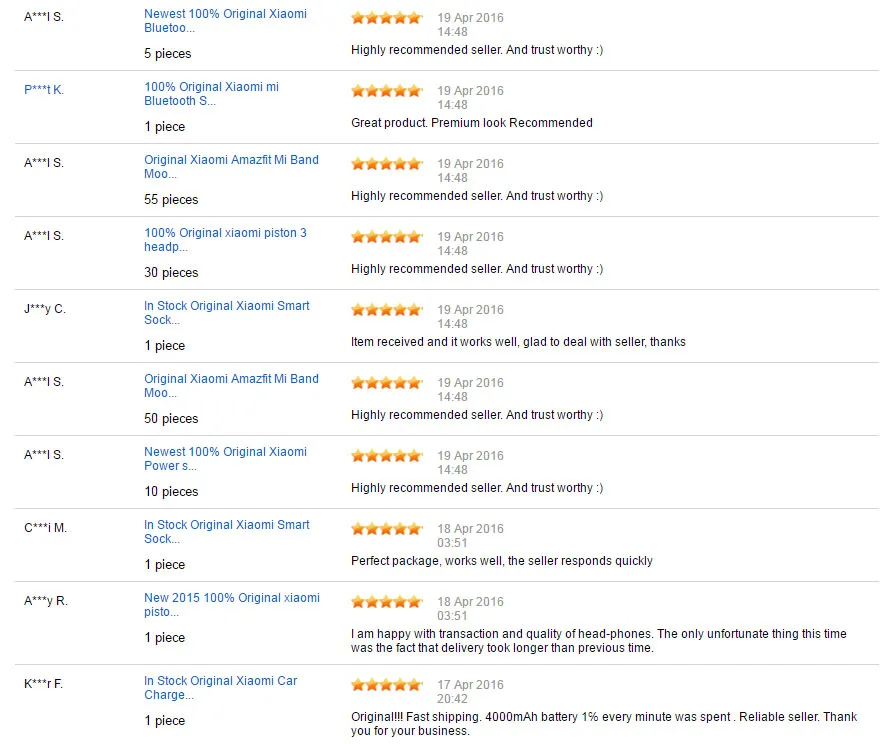Open the 100% Original xiaomi piston 3 headp... link
This screenshot has width=890, height=744.
point(225,239)
